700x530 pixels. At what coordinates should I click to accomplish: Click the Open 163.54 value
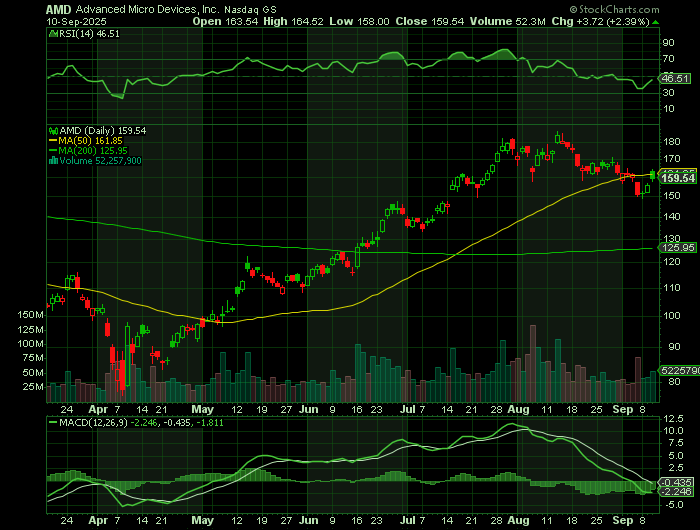[225, 21]
